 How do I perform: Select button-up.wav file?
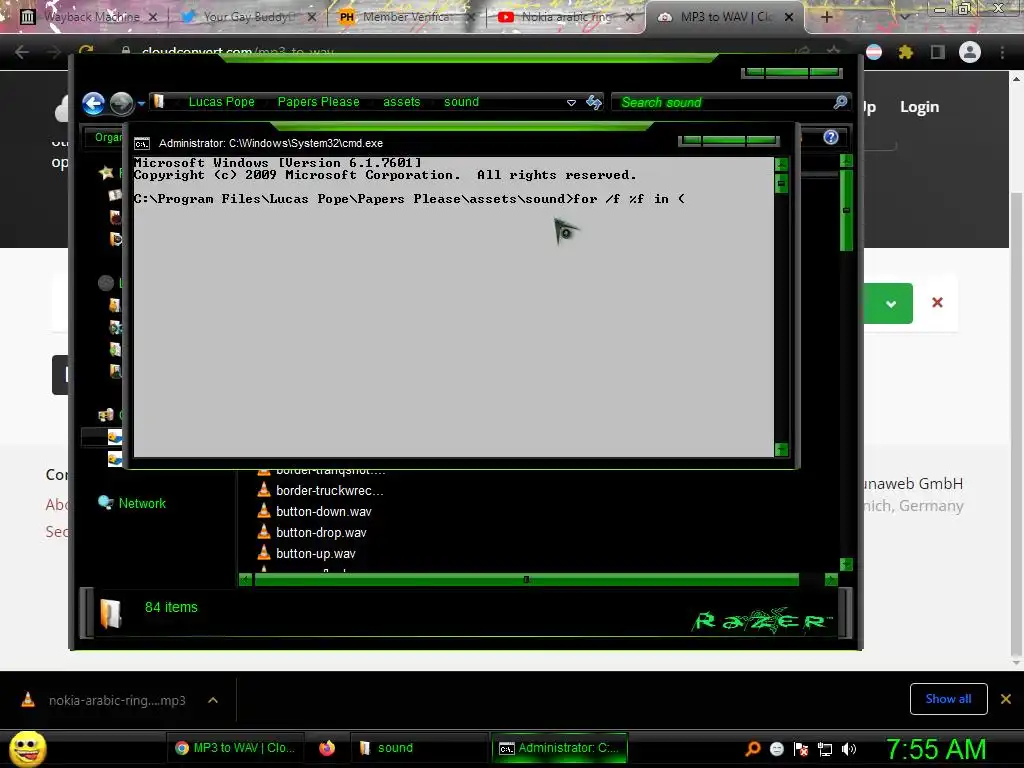pyautogui.click(x=315, y=553)
